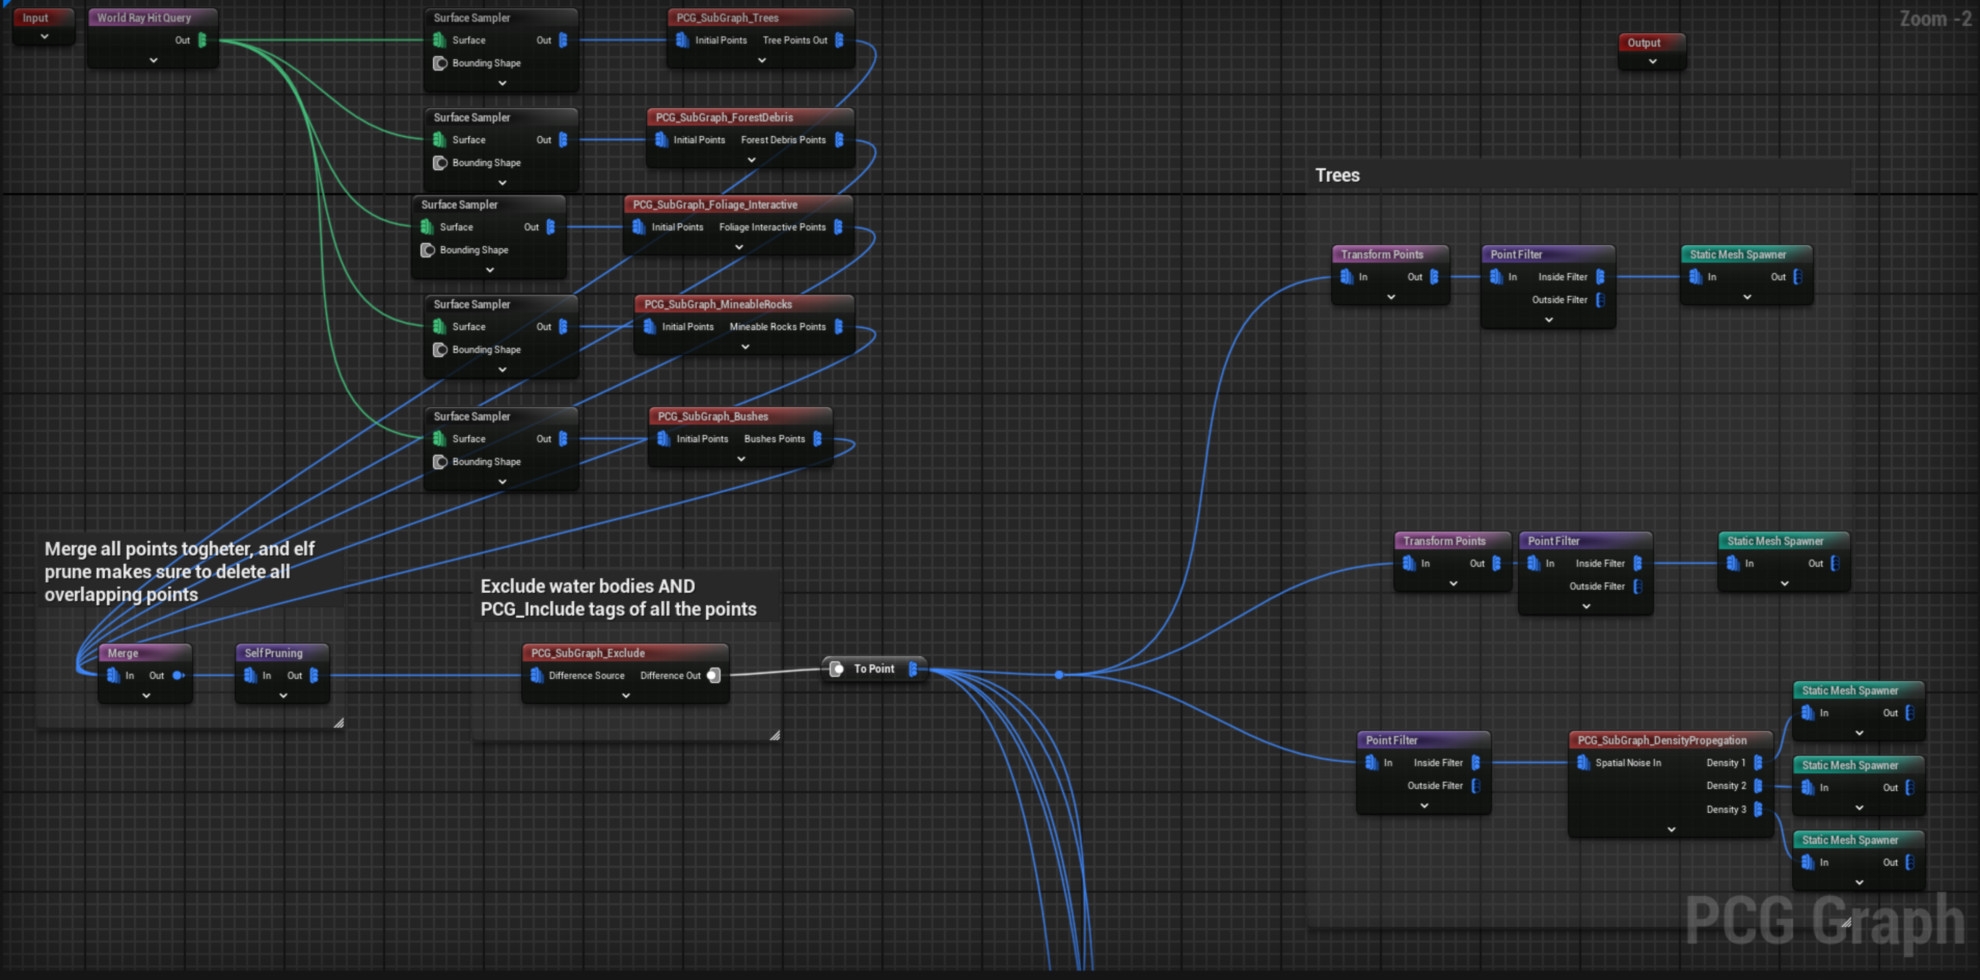The height and width of the screenshot is (980, 1980).
Task: Click the Forest Debris Points output pin
Action: (838, 140)
